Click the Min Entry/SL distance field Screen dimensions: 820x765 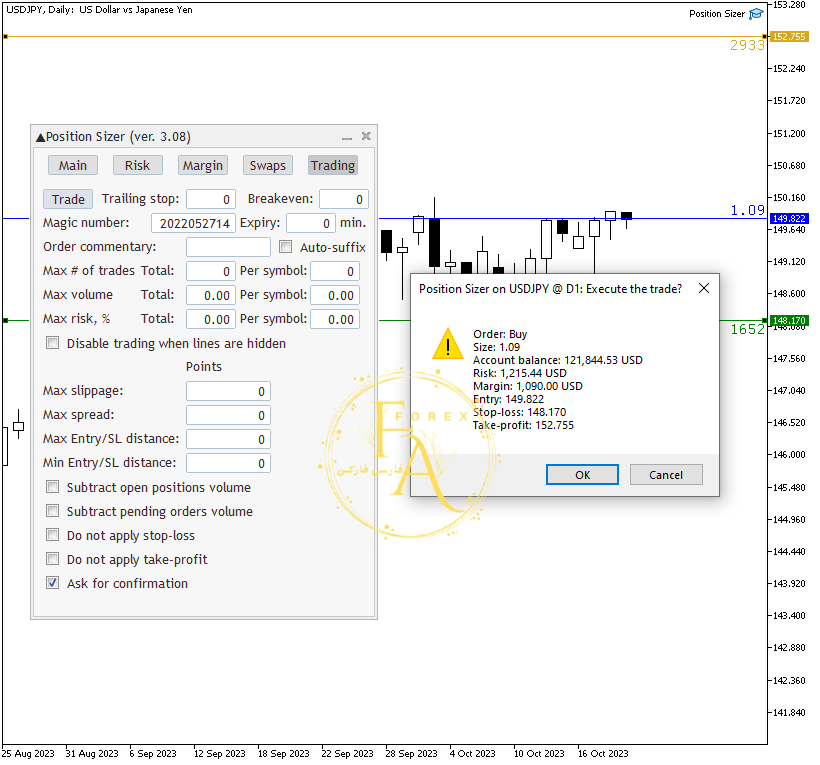tap(228, 464)
